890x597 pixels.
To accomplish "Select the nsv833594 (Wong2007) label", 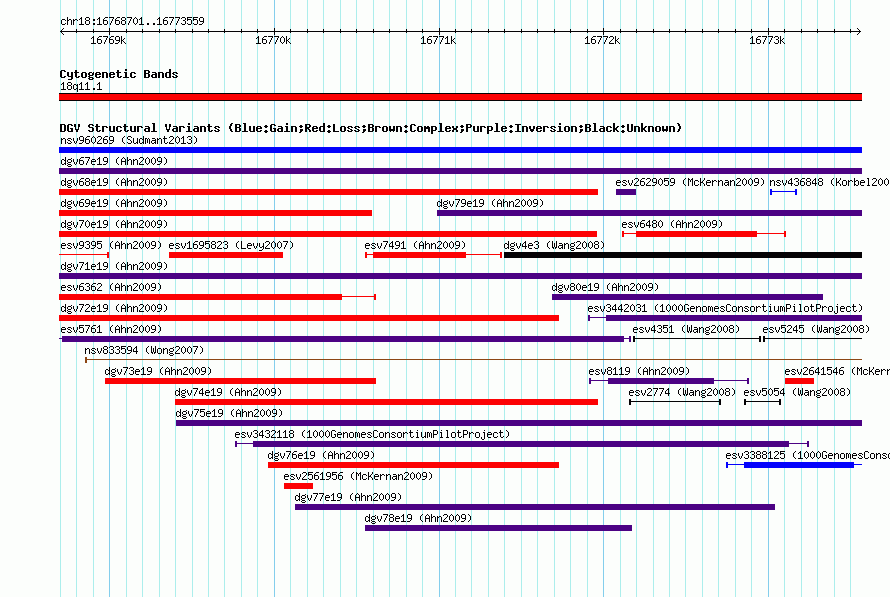I will tap(144, 350).
